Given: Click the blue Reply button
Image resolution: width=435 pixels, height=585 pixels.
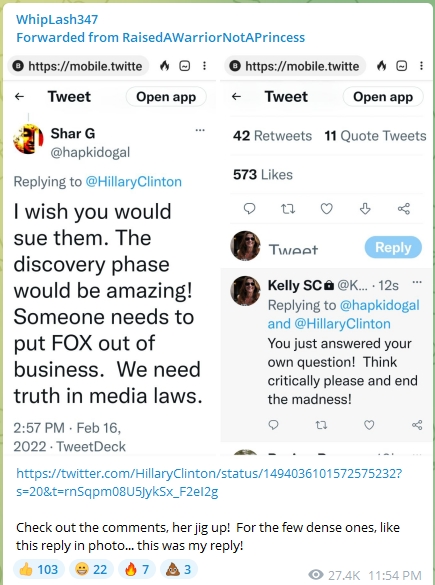Looking at the screenshot, I should tap(393, 247).
